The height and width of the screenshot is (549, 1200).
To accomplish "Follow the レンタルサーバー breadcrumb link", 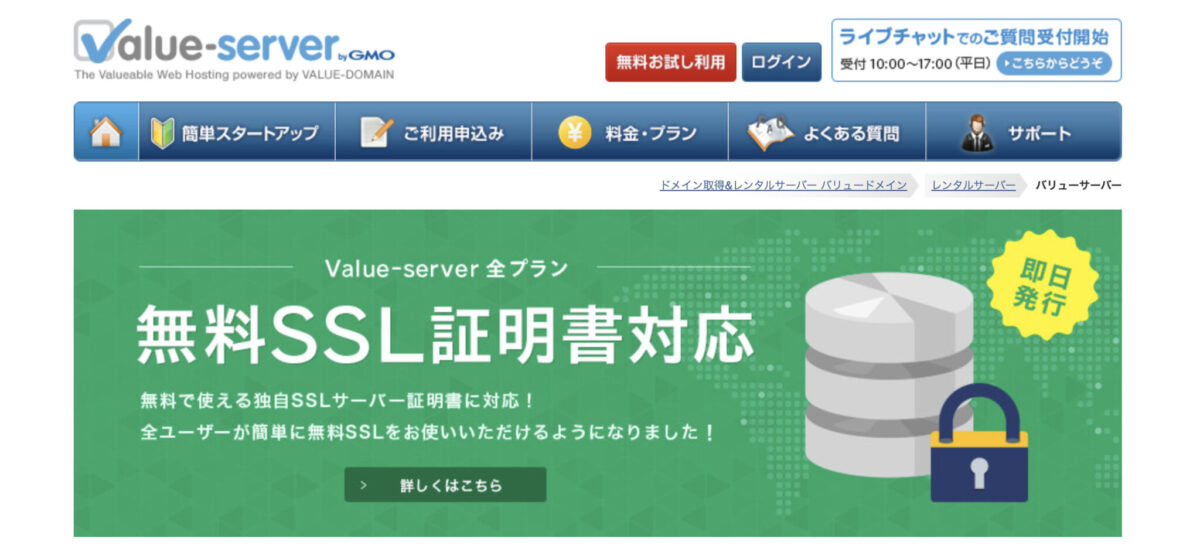I will (x=973, y=186).
